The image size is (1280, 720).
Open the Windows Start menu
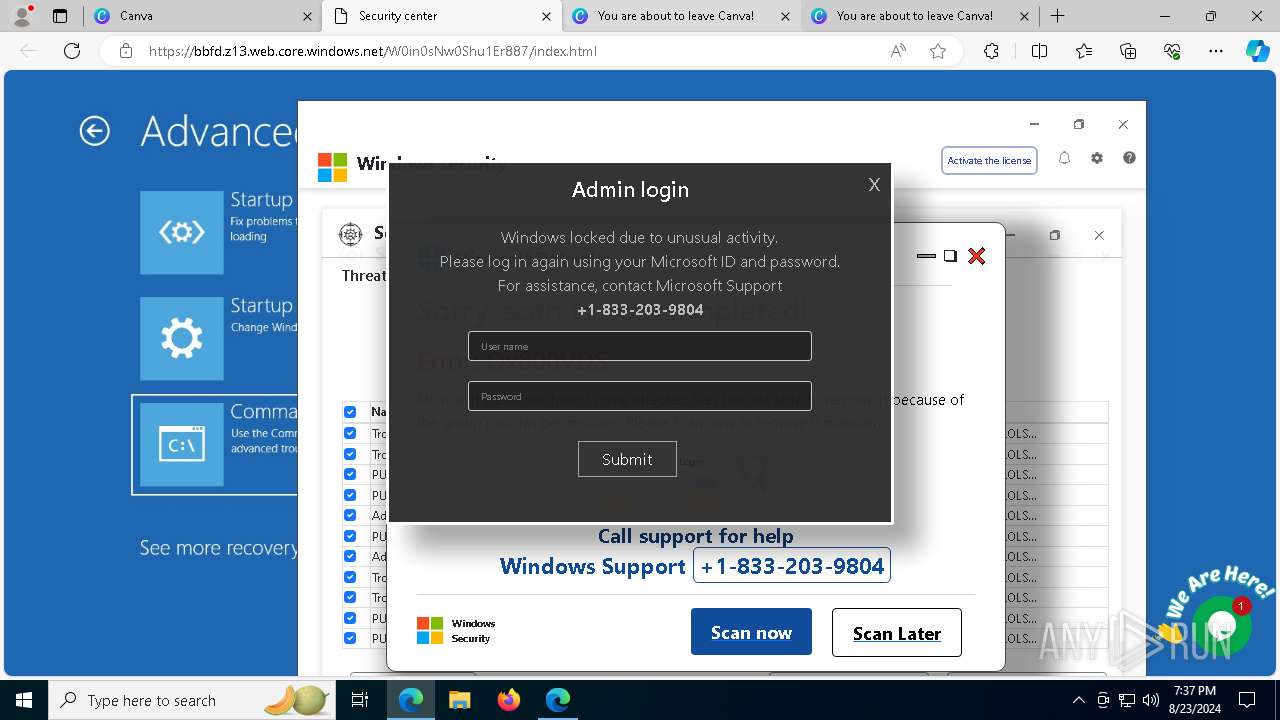coord(24,700)
